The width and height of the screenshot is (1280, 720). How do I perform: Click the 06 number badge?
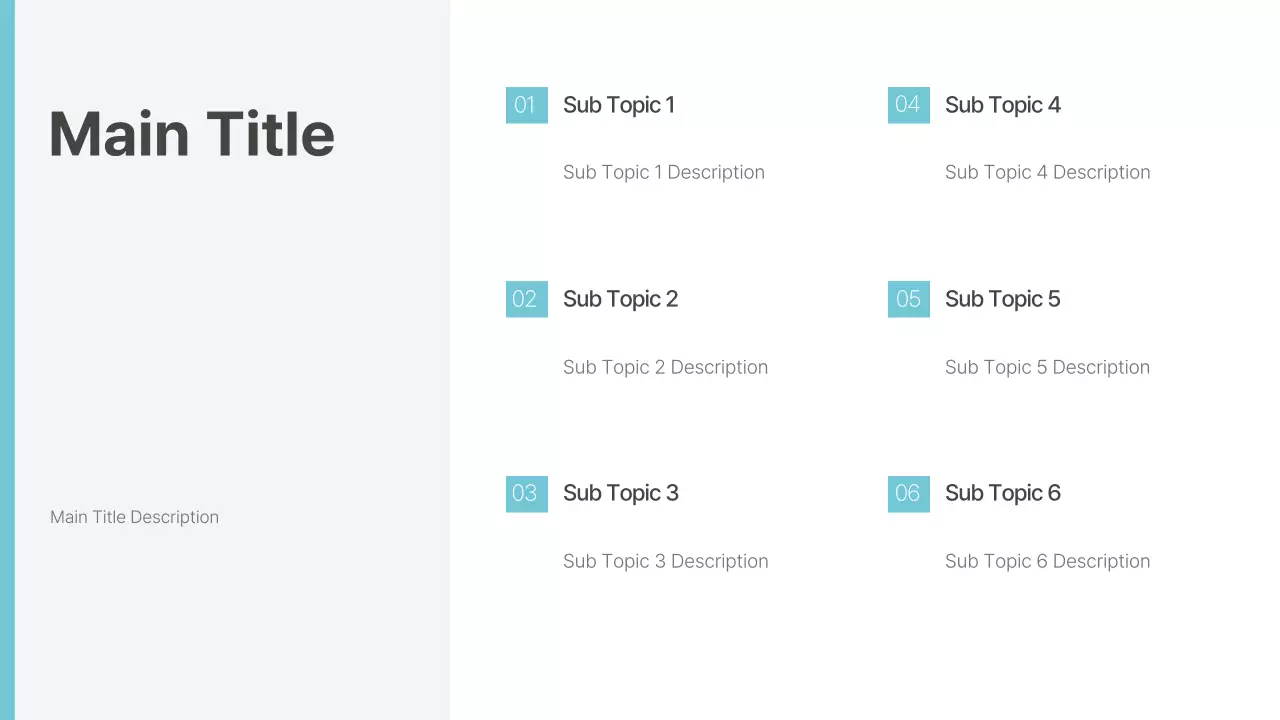pos(908,493)
